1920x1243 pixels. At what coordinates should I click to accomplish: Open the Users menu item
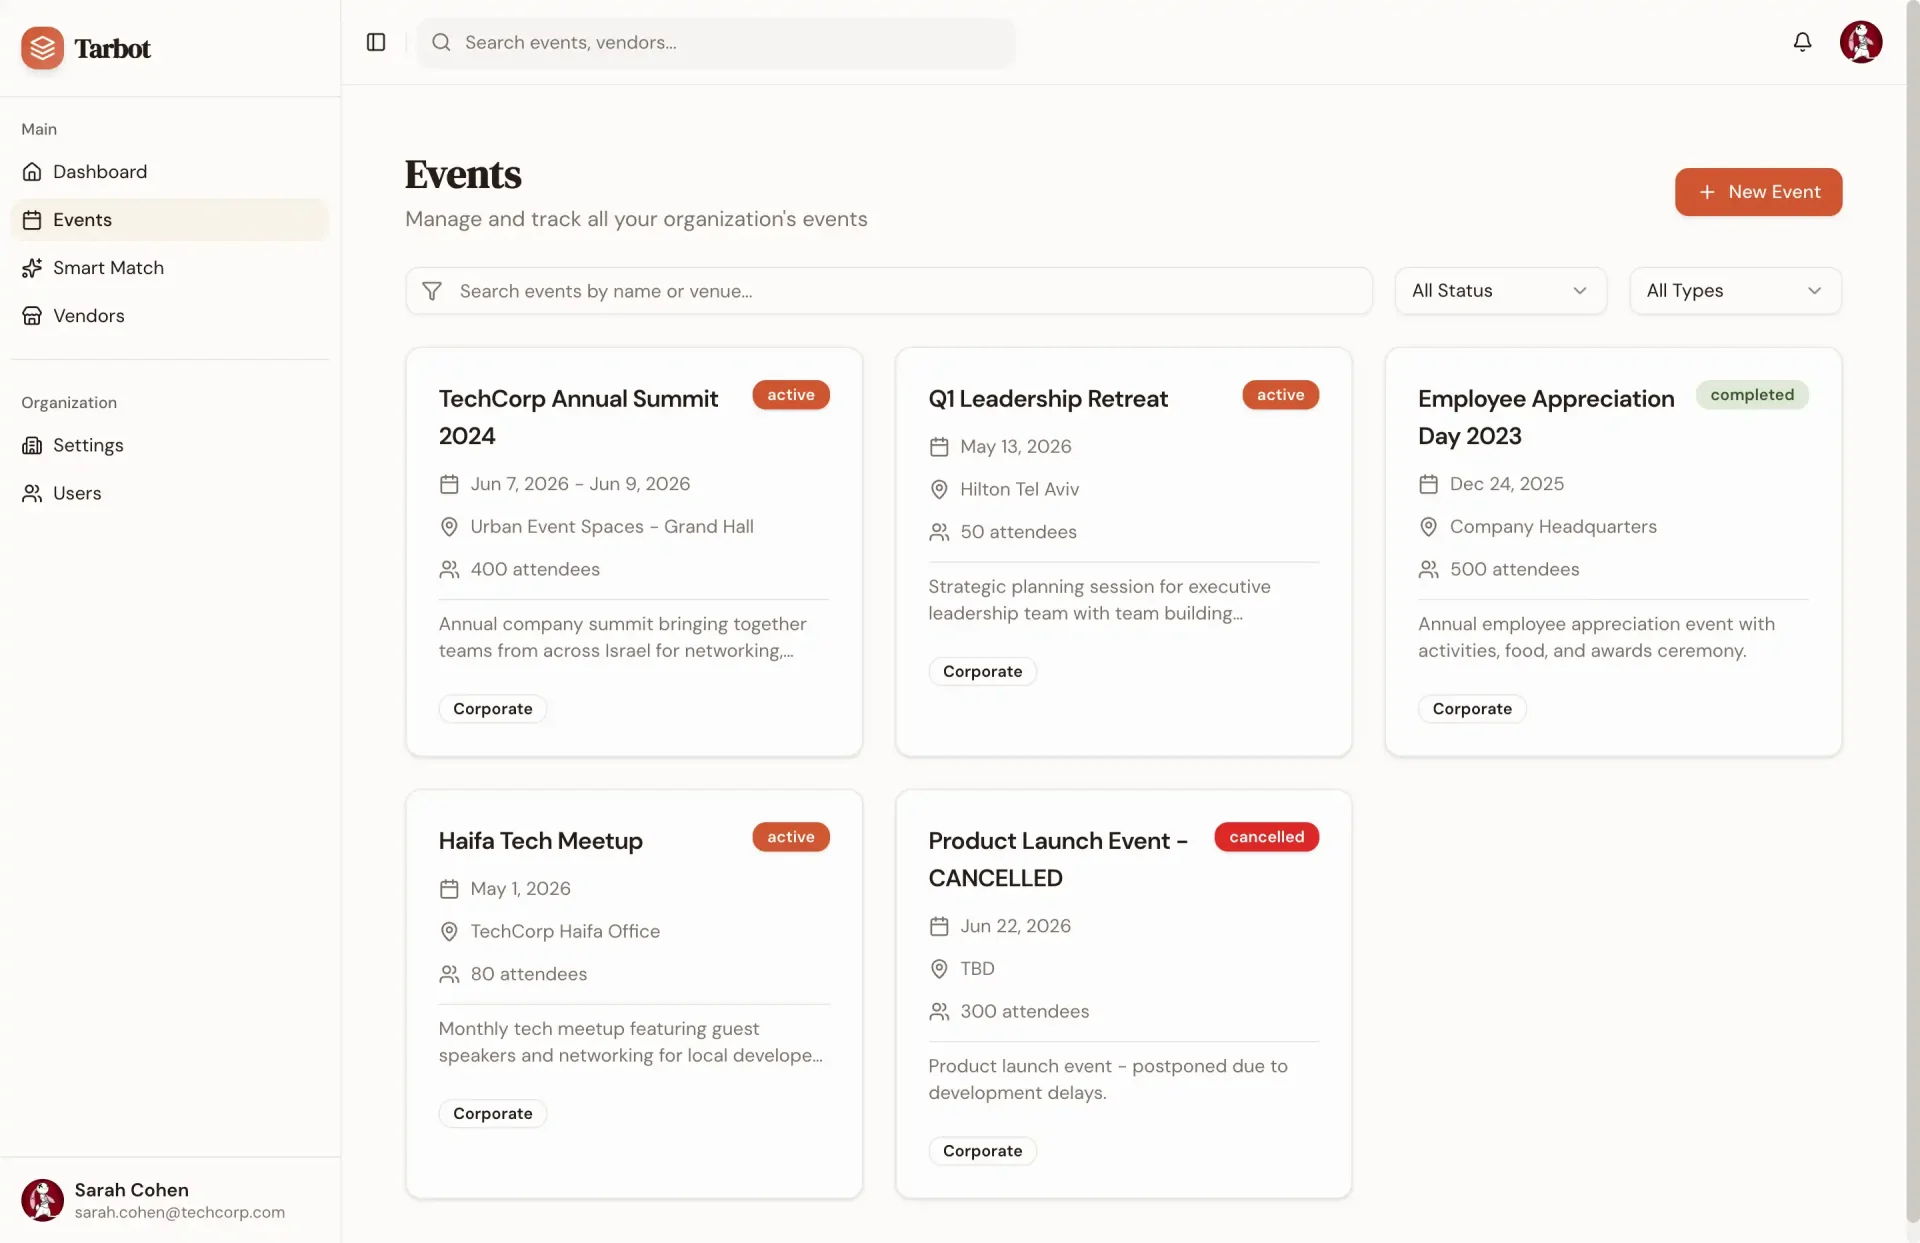(x=77, y=494)
